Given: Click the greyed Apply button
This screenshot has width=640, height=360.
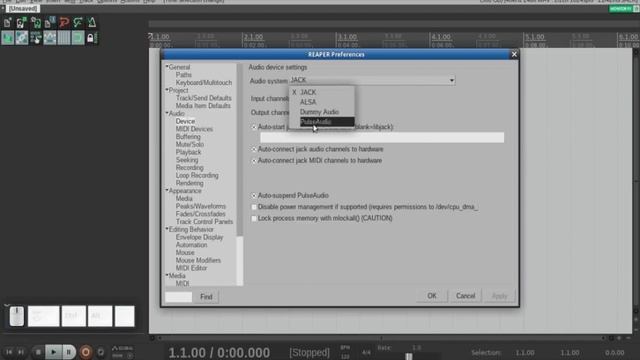Looking at the screenshot, I should tap(499, 296).
